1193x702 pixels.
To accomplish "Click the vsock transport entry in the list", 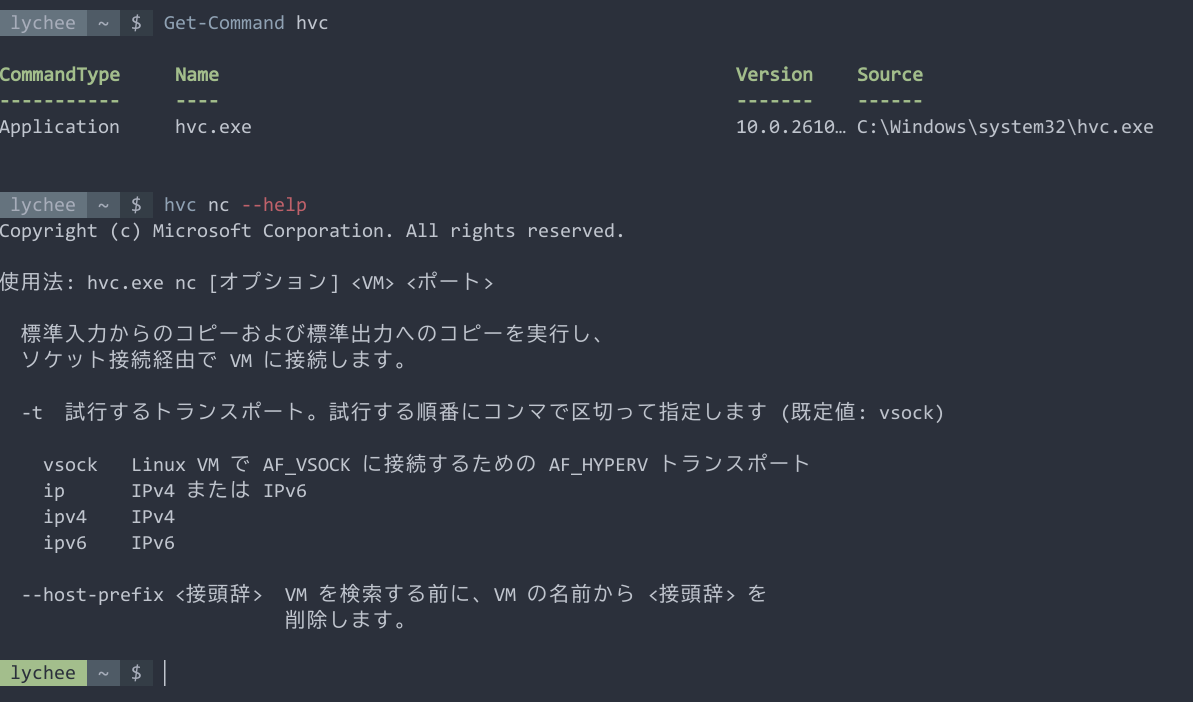I will click(x=71, y=465).
